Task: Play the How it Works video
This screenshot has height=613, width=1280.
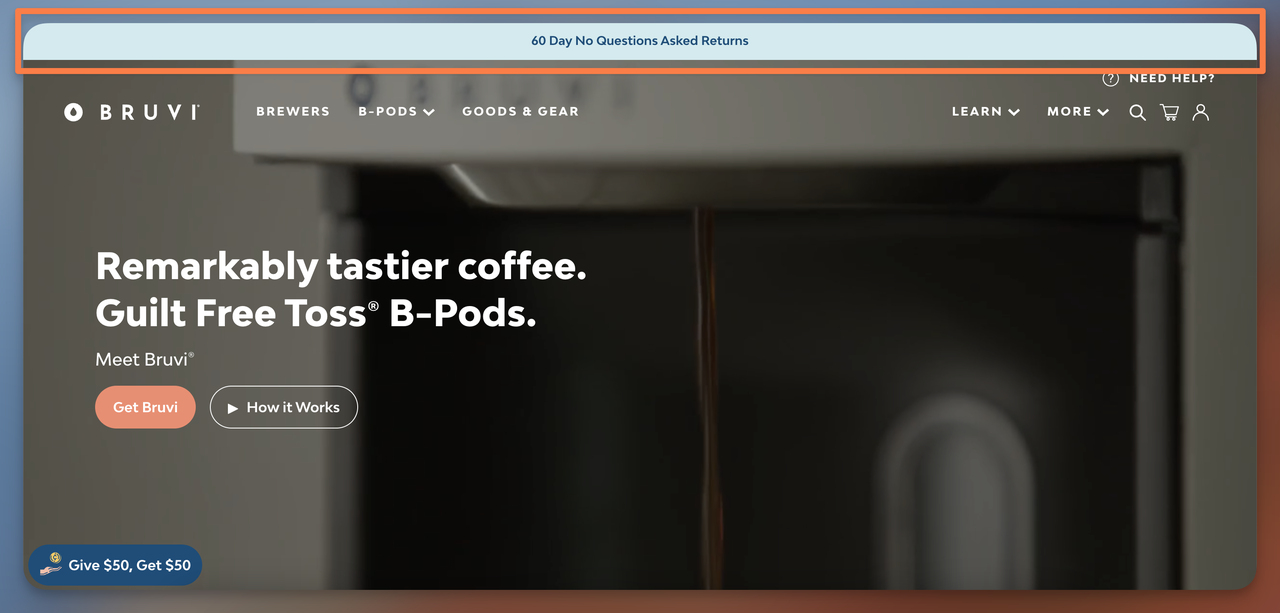Action: (283, 407)
